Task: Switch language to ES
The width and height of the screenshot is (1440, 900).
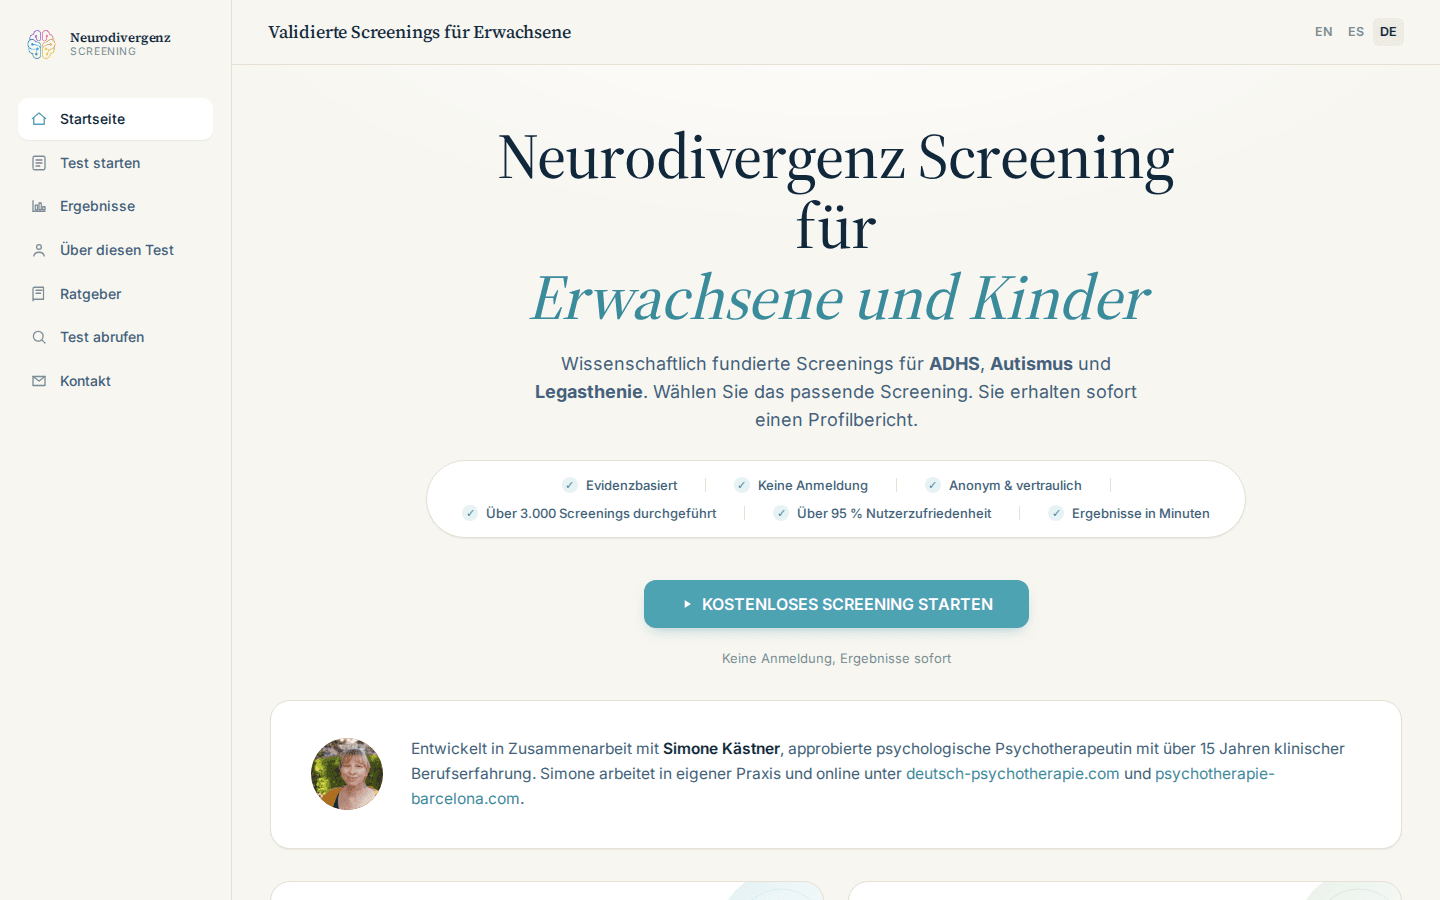Action: (x=1356, y=32)
